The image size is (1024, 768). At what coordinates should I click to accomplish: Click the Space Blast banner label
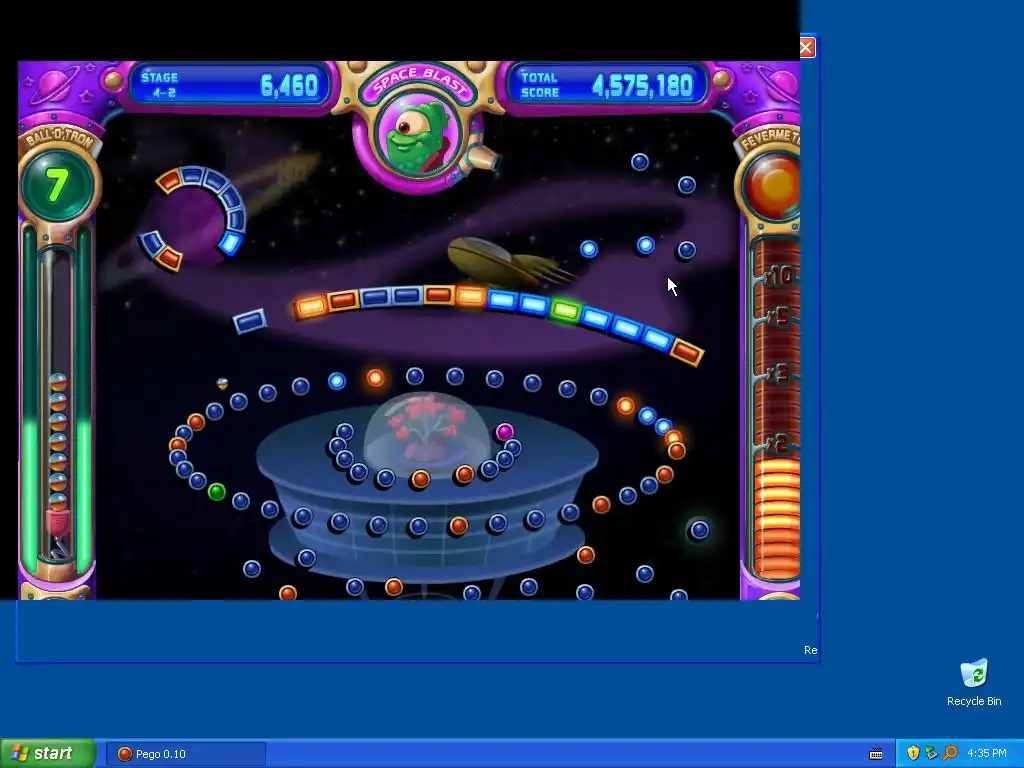(x=421, y=84)
